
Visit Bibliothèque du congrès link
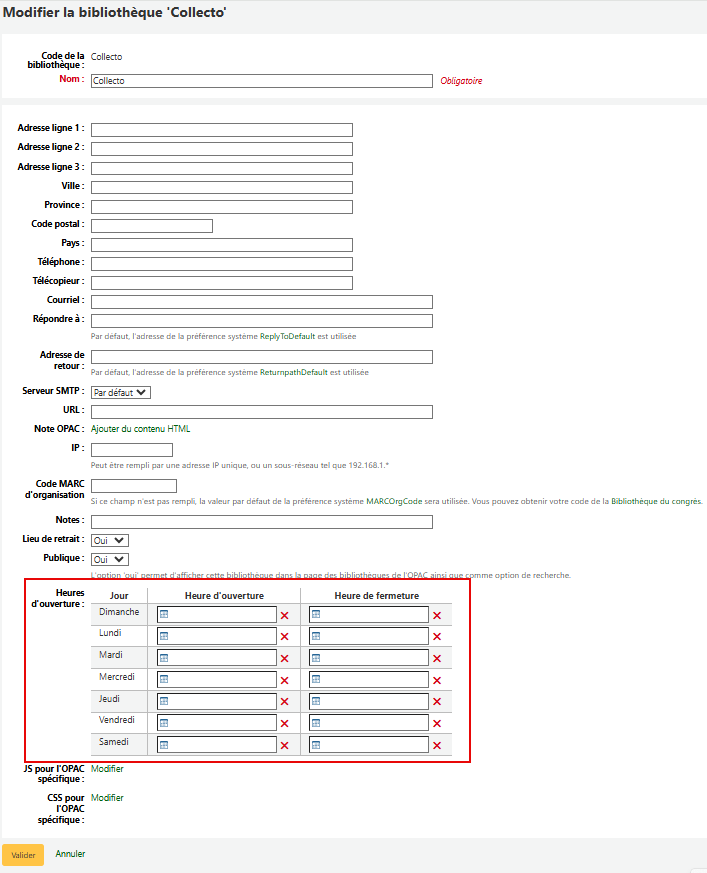(656, 501)
